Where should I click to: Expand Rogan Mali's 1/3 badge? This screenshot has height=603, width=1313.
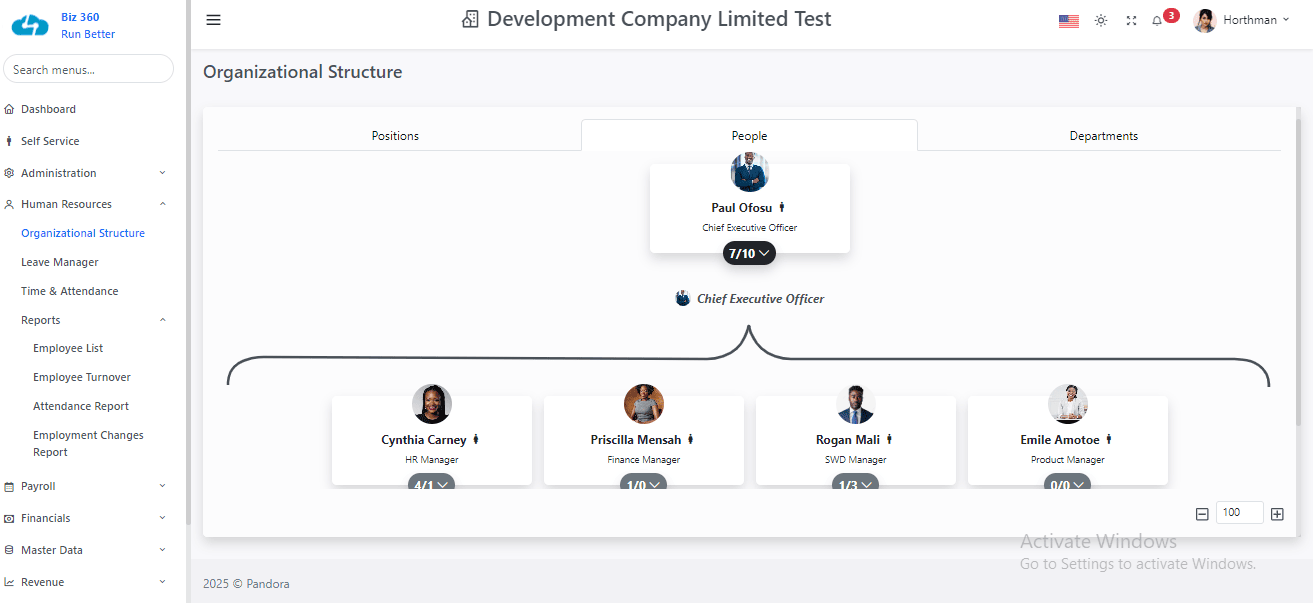pyautogui.click(x=855, y=482)
